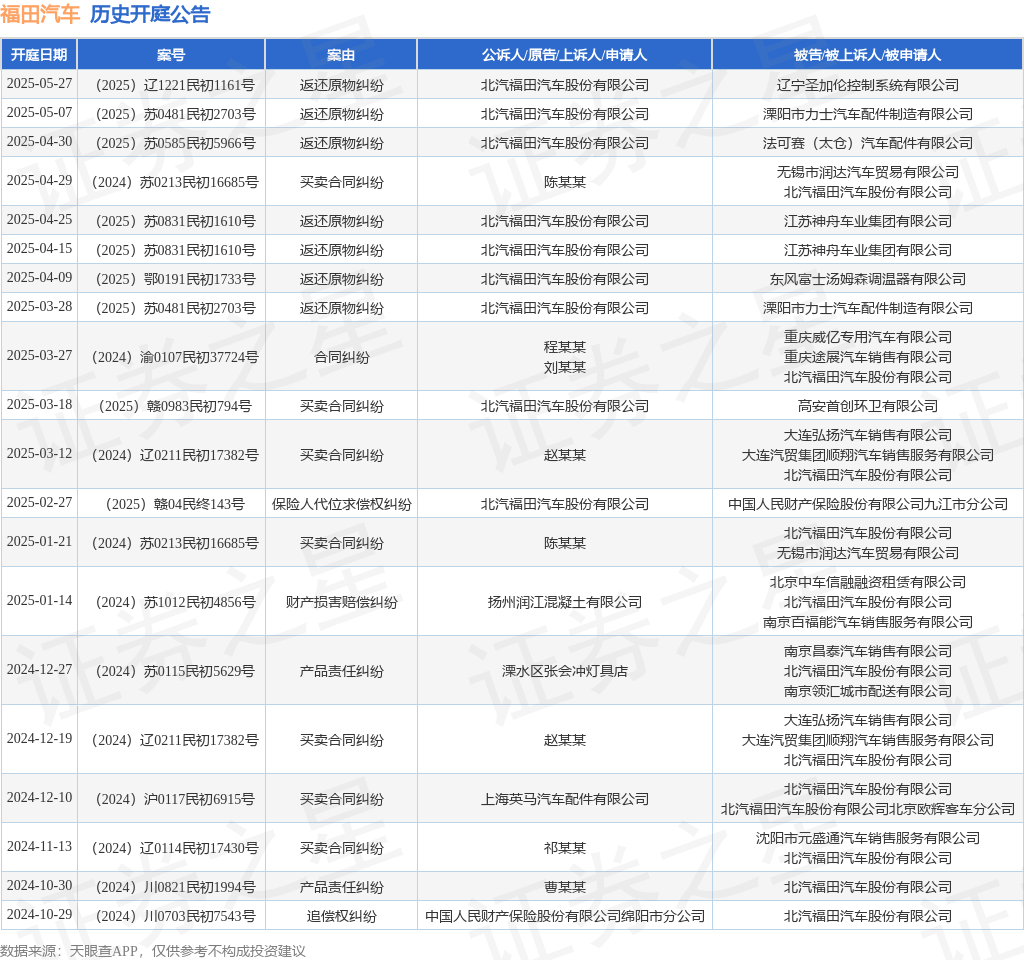Click defendant 法可赛(太仓)汽车配件有限公司
The image size is (1024, 960).
coord(867,143)
